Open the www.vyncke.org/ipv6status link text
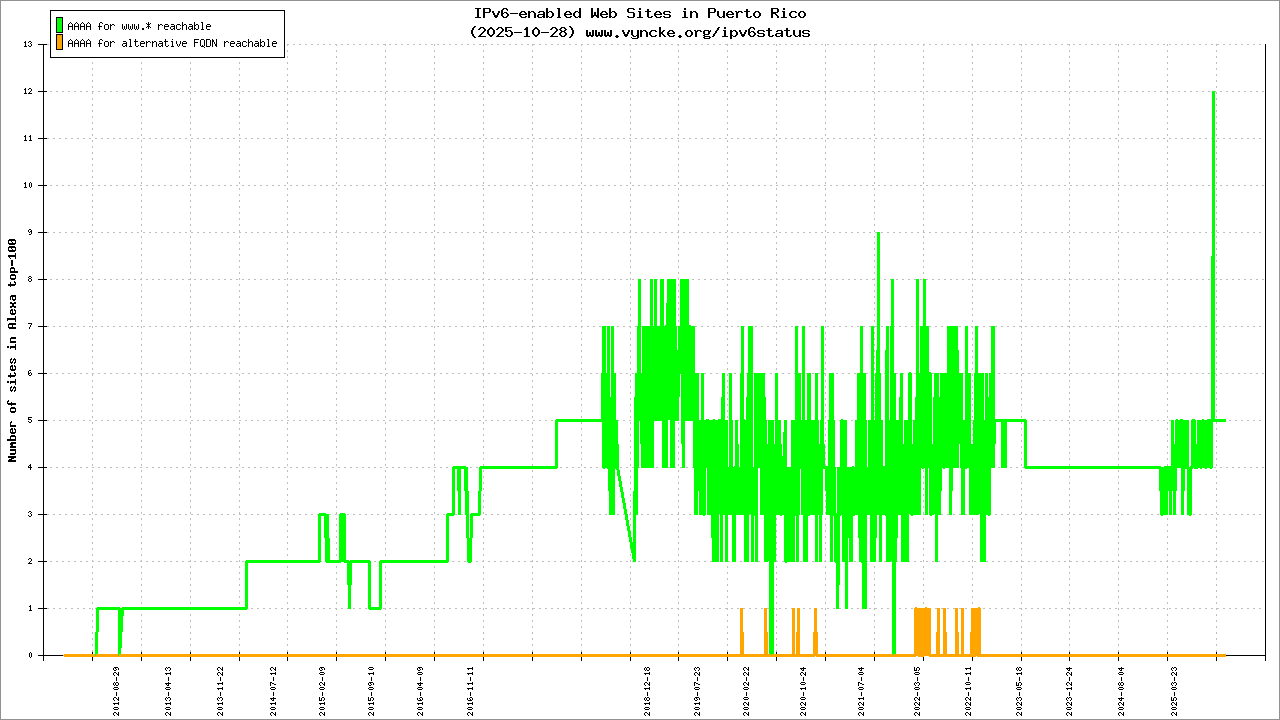1280x720 pixels. point(697,32)
